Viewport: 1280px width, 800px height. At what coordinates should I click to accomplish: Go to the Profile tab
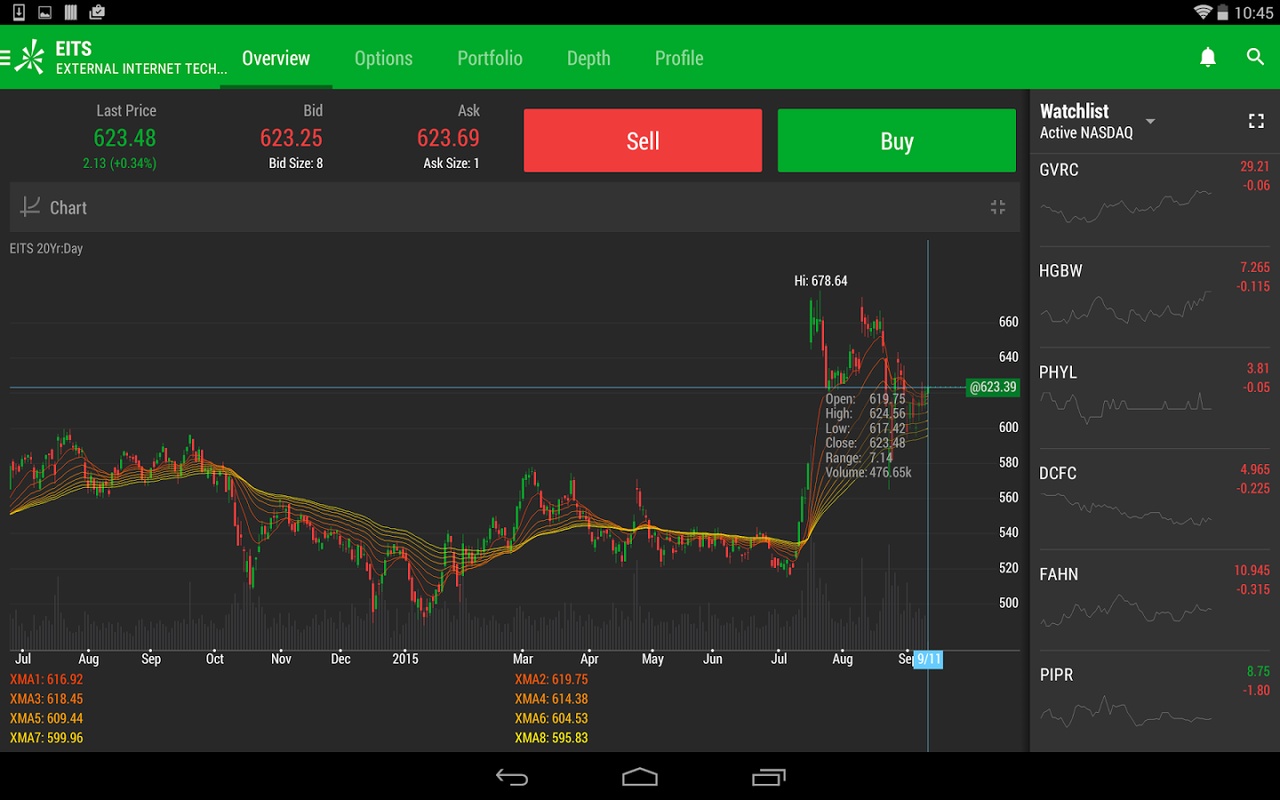(x=679, y=58)
